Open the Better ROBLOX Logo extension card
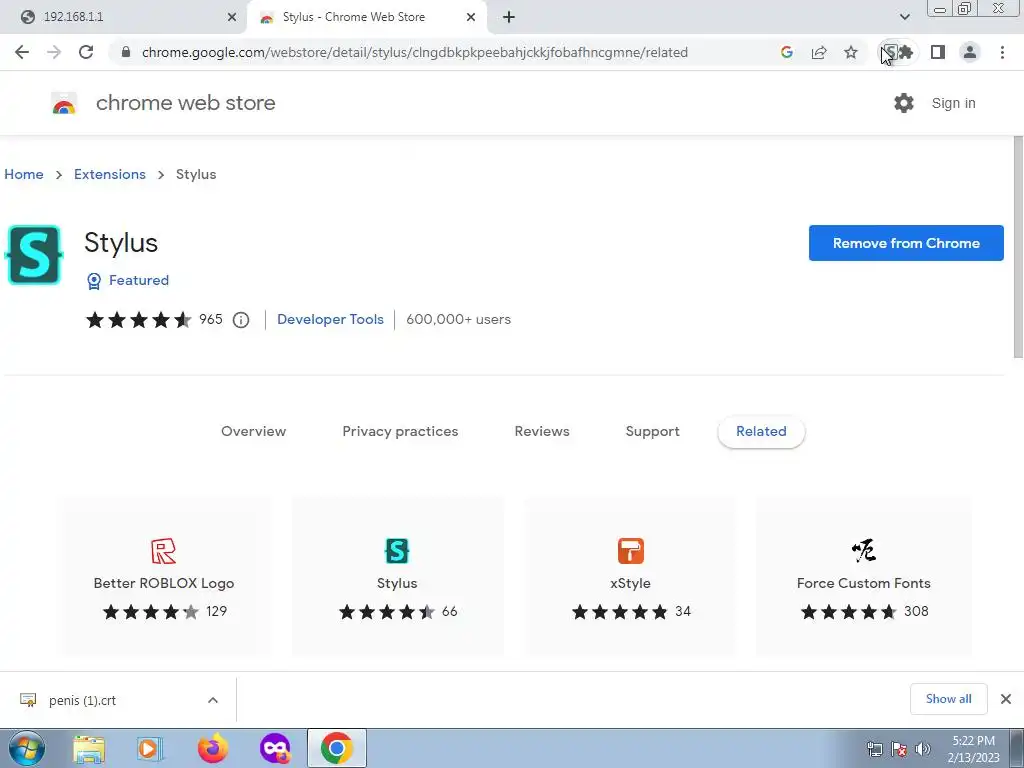 (164, 577)
